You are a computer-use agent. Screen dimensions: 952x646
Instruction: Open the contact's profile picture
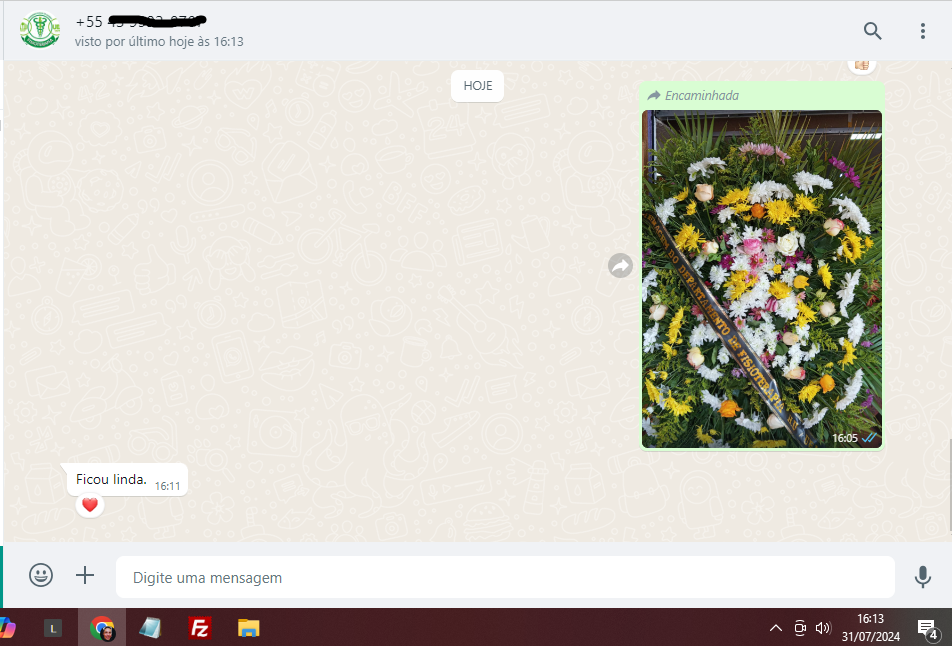[40, 30]
